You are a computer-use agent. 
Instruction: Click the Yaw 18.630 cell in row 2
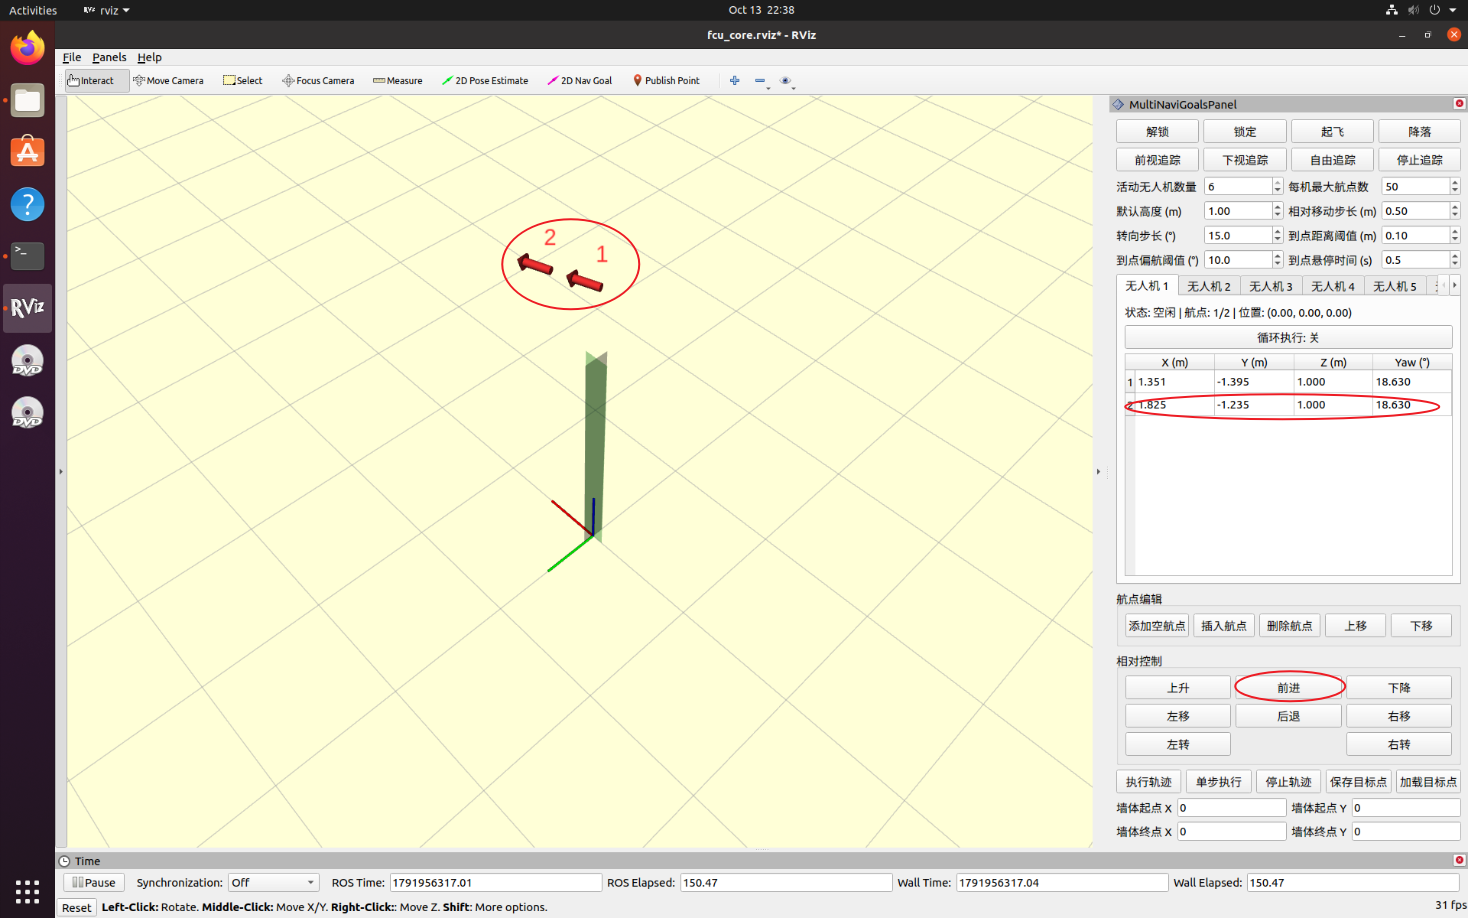1412,405
